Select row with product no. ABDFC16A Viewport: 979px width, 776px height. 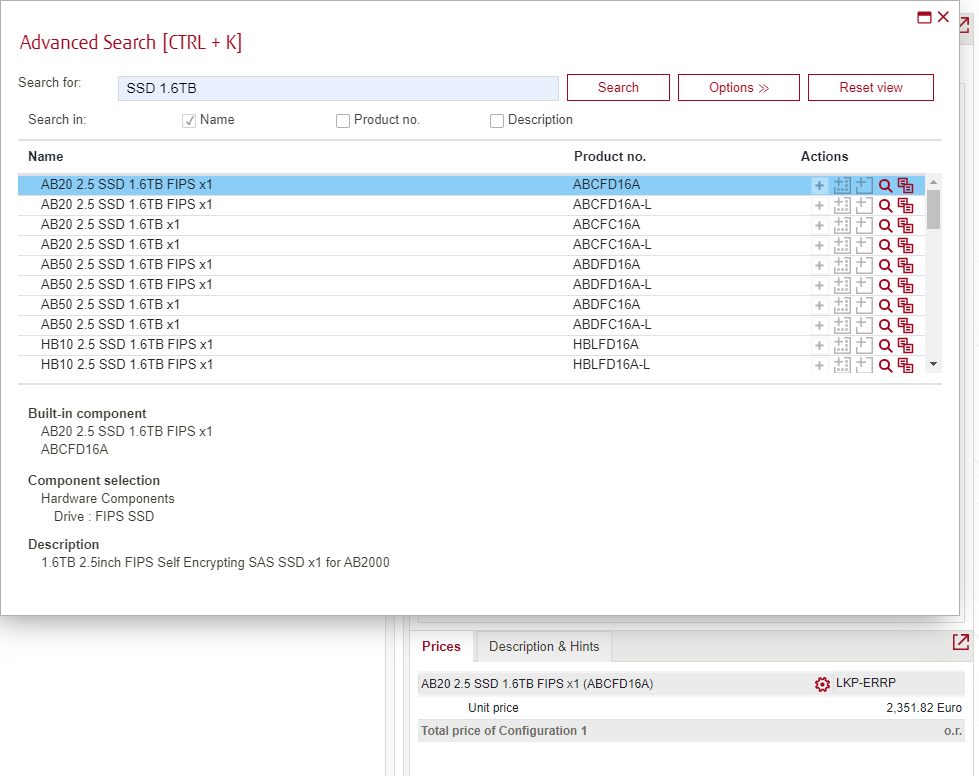coord(471,305)
